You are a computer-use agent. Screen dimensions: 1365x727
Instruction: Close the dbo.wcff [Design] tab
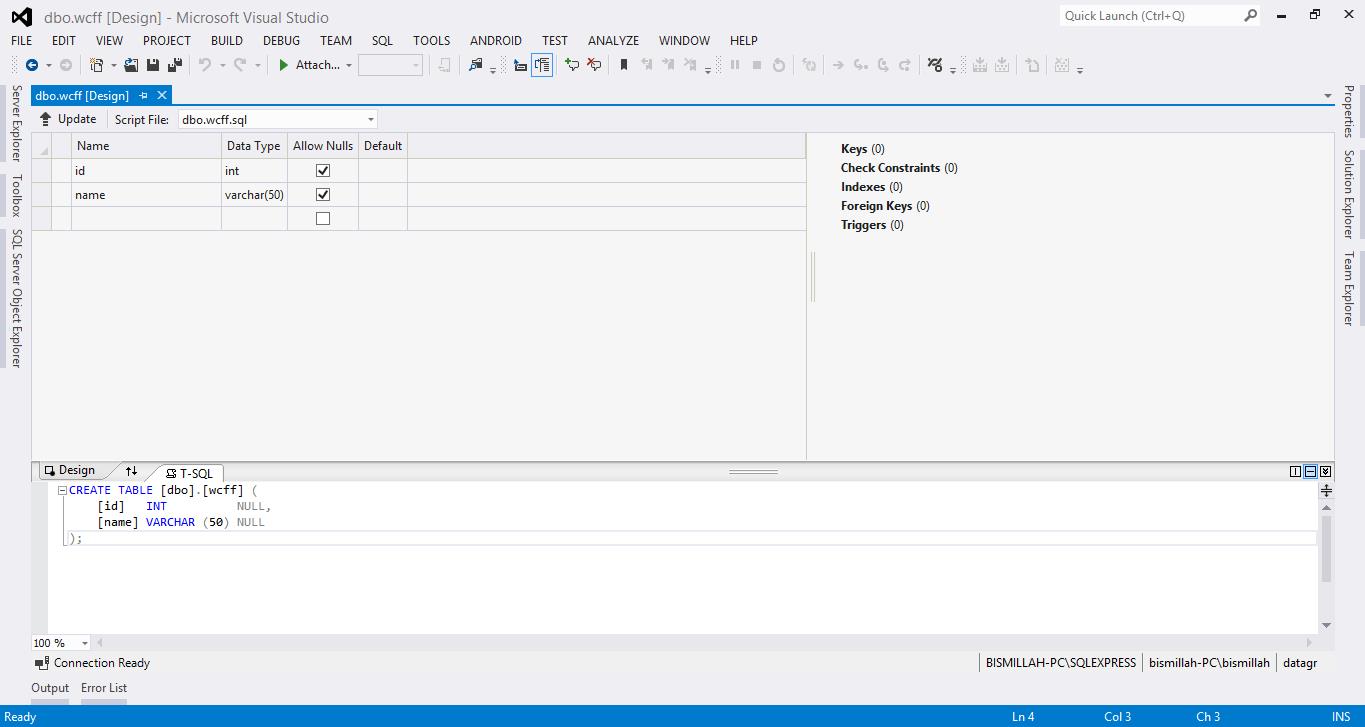click(x=161, y=95)
